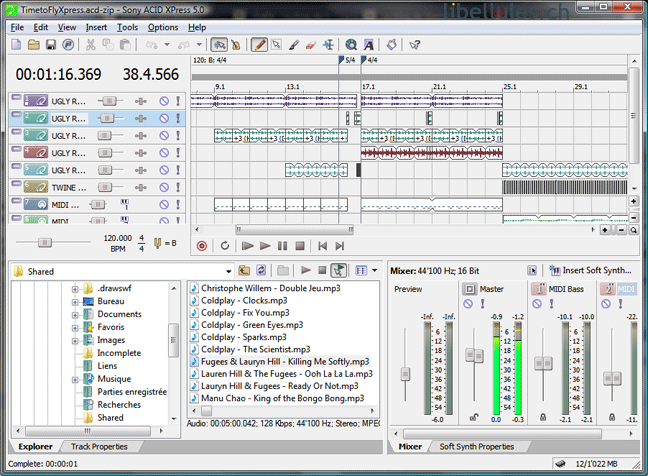Click the Copy icon in the toolbar

(108, 45)
